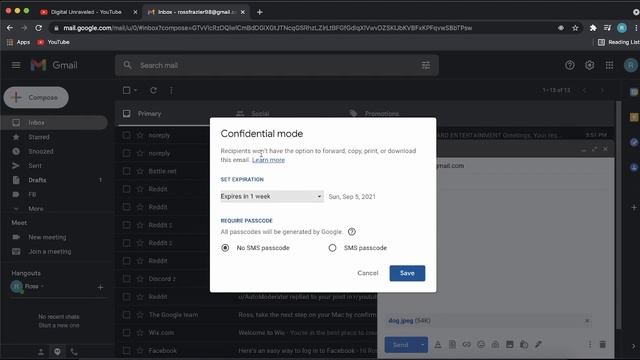Save the confidential mode settings

point(407,273)
